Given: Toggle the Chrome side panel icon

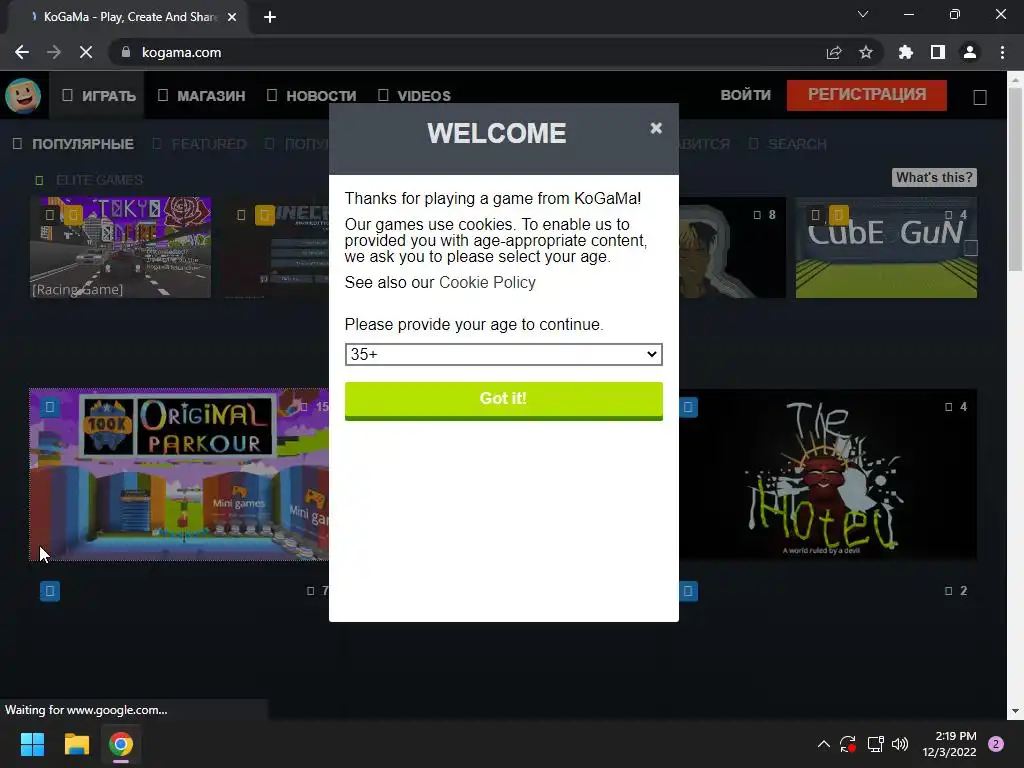Looking at the screenshot, I should (938, 52).
